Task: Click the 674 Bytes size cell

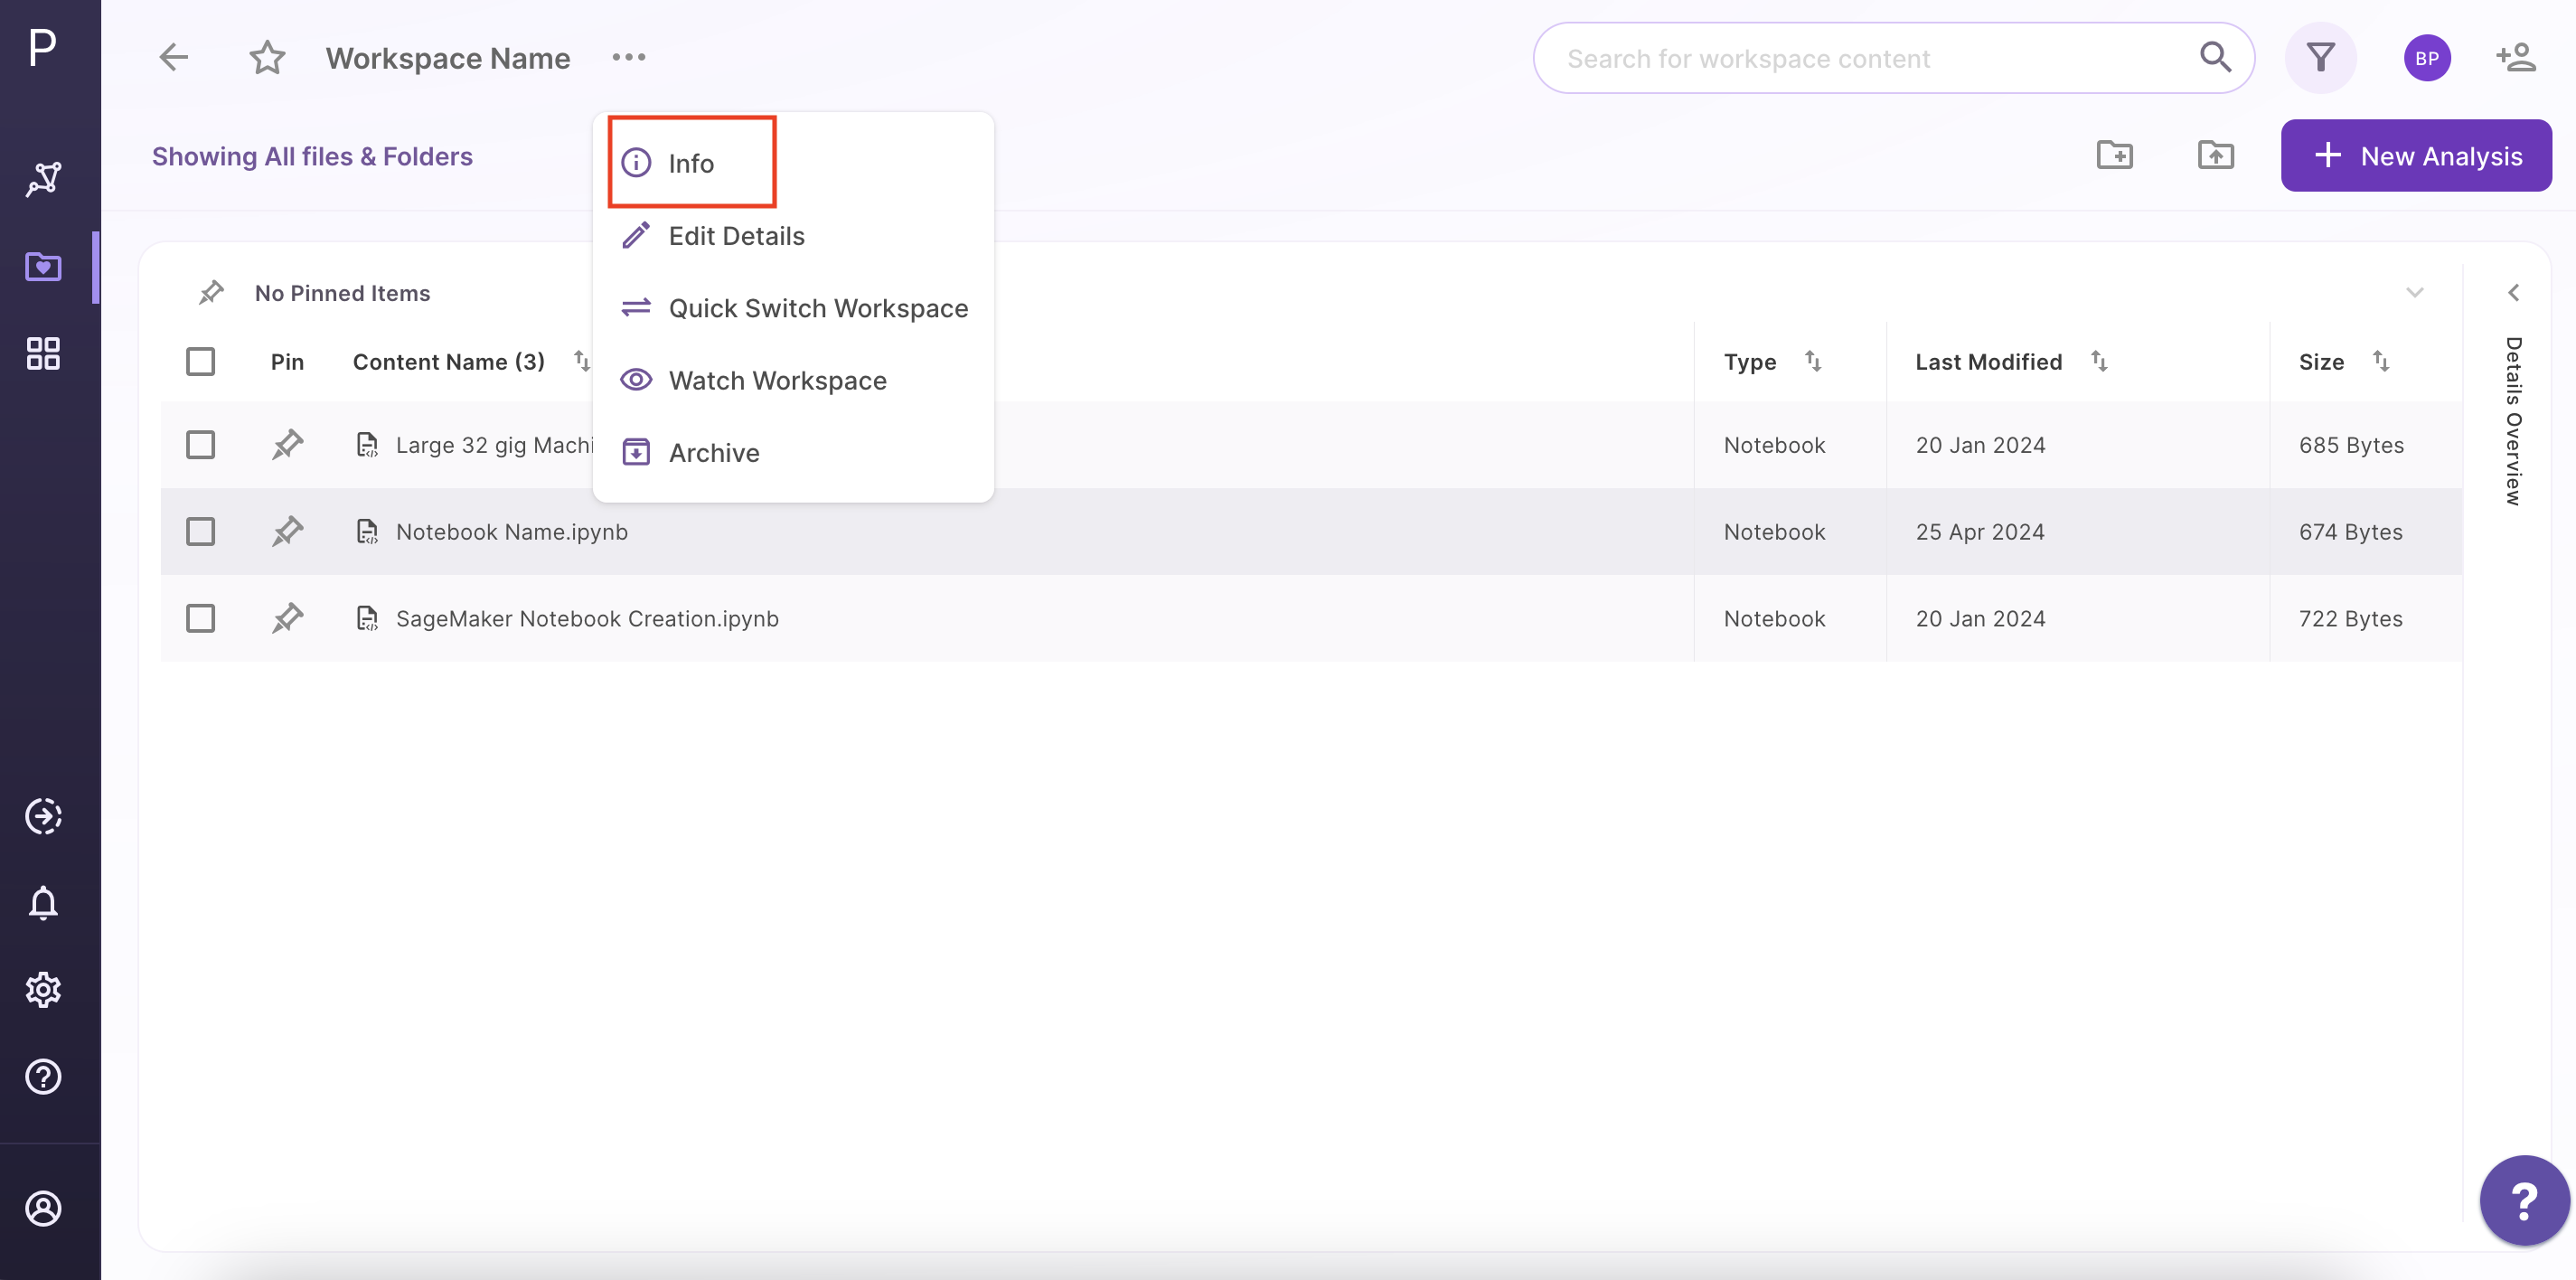Action: pos(2350,531)
